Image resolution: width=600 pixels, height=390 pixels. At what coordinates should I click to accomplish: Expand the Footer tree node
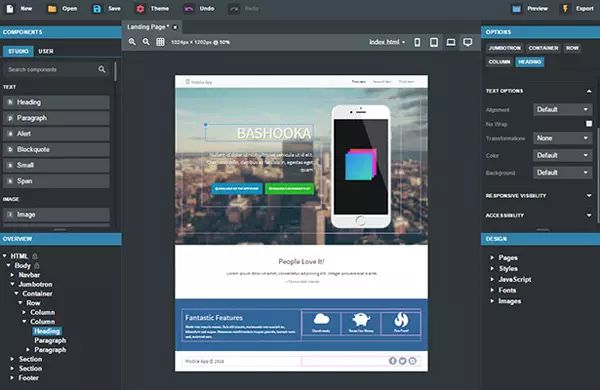12,378
